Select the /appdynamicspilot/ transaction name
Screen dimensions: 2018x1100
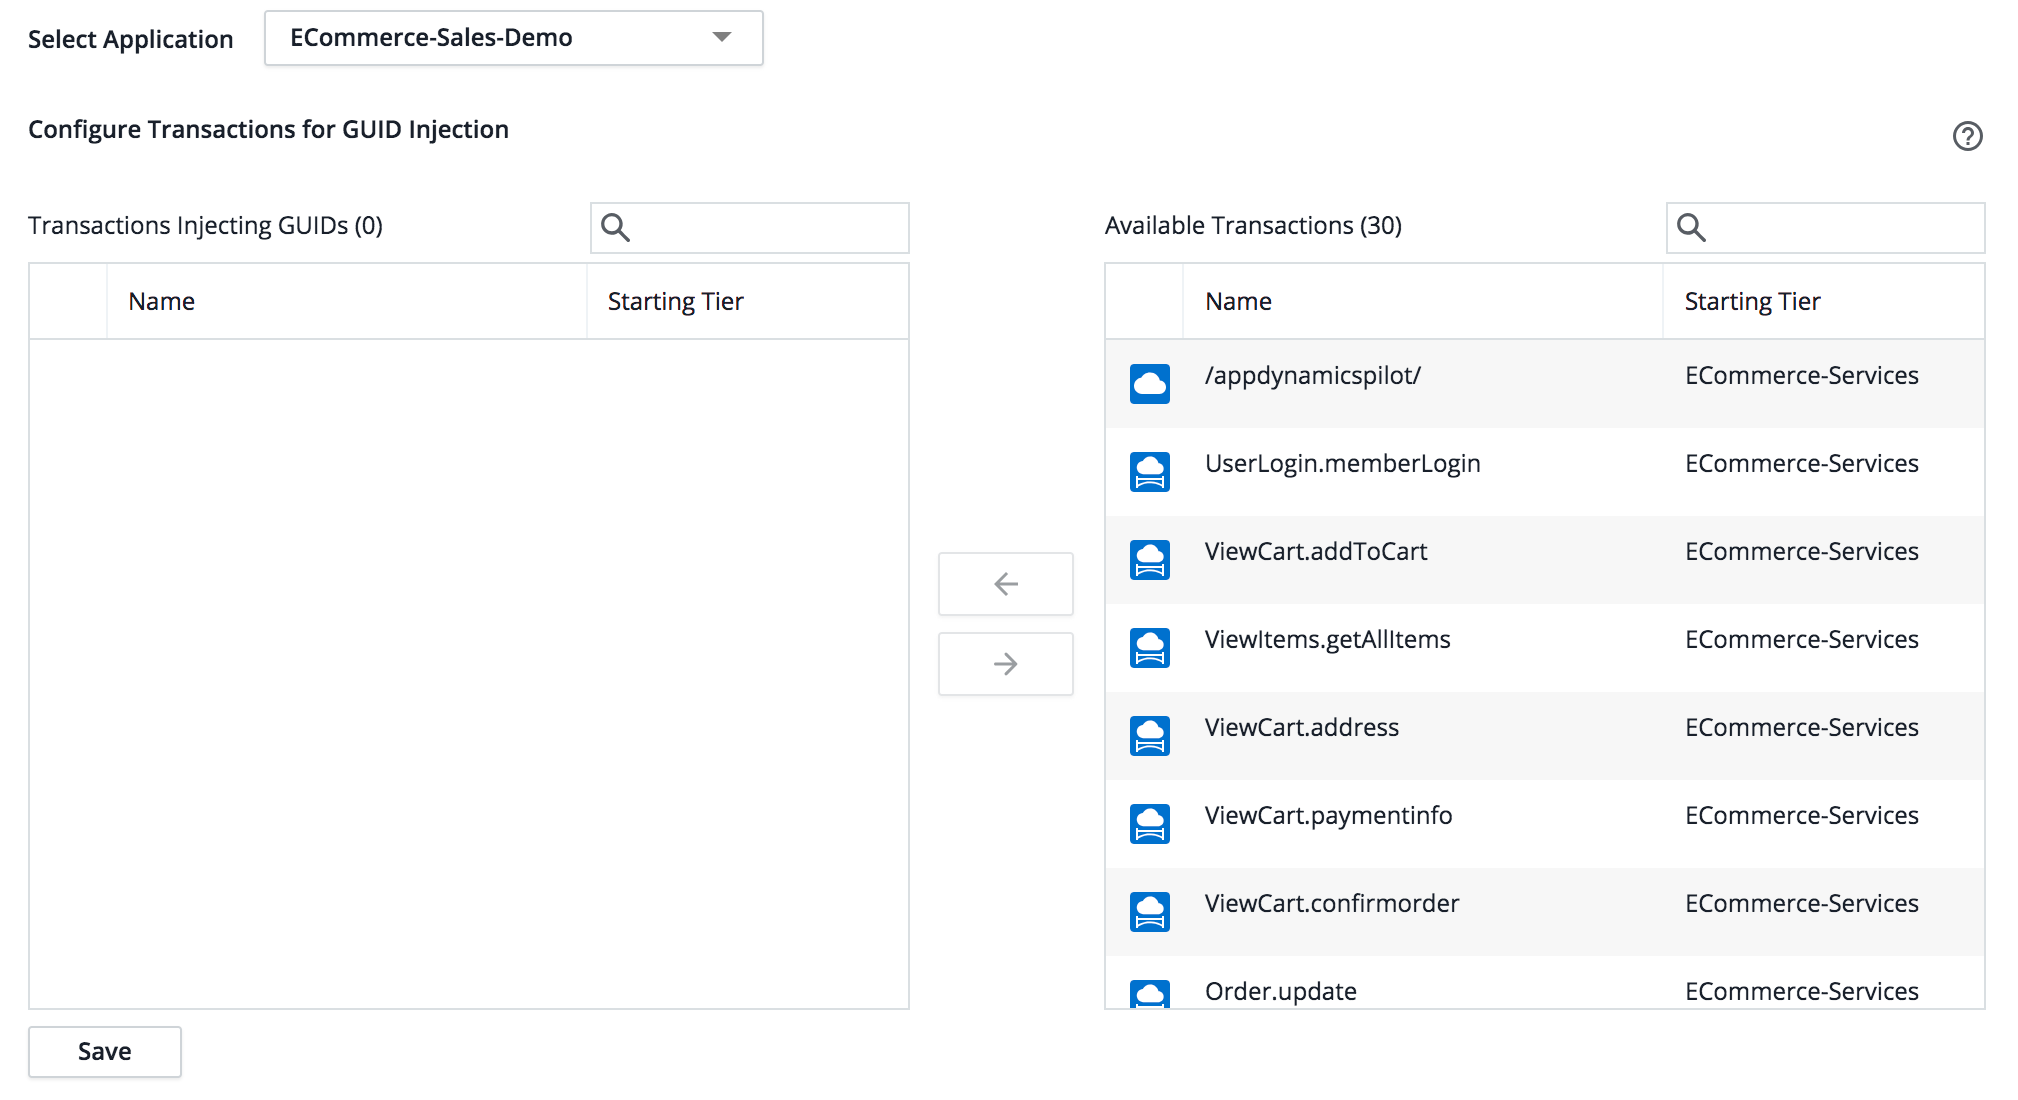point(1312,376)
